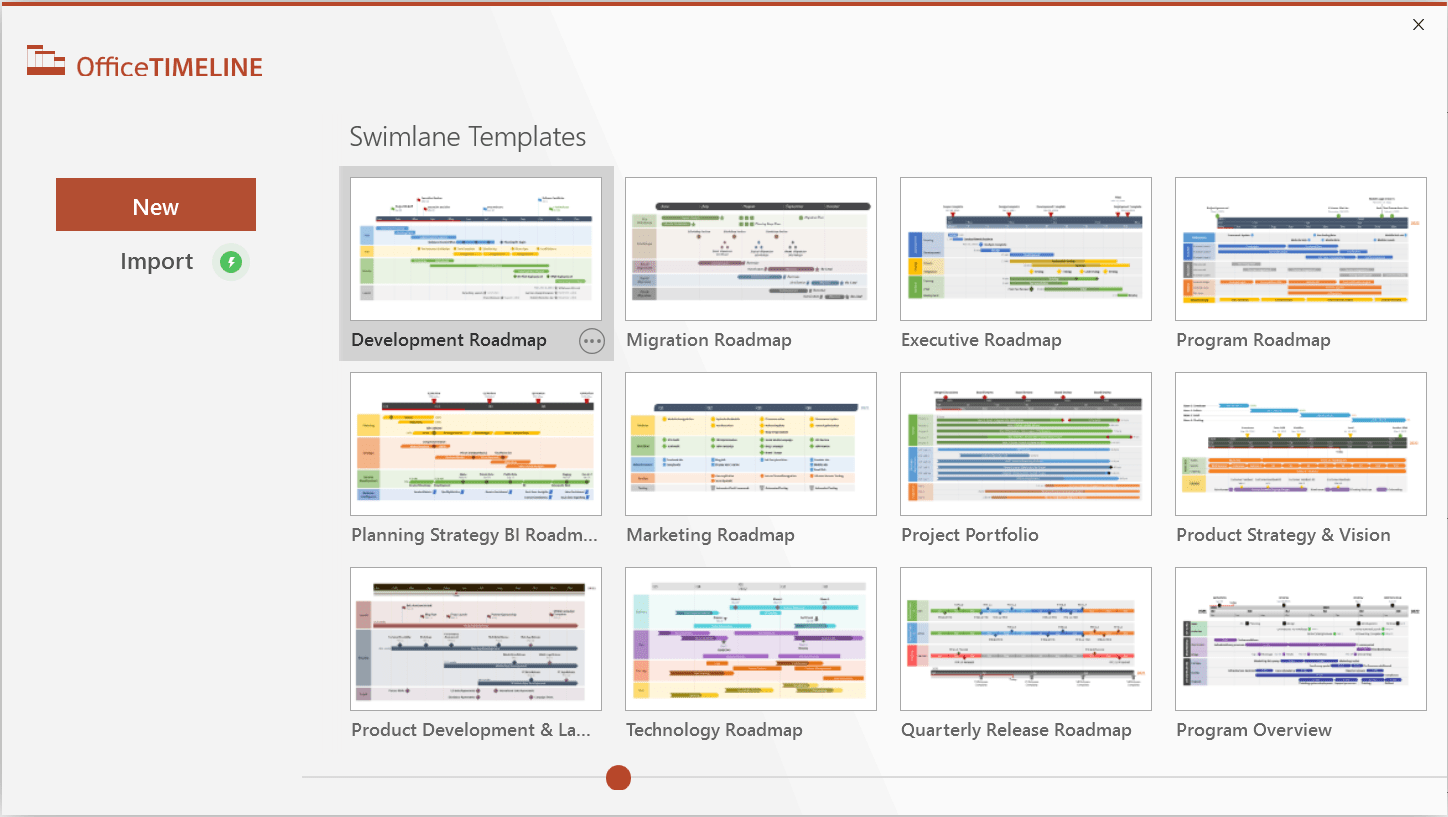Pick the Project Portfolio template

click(1025, 444)
